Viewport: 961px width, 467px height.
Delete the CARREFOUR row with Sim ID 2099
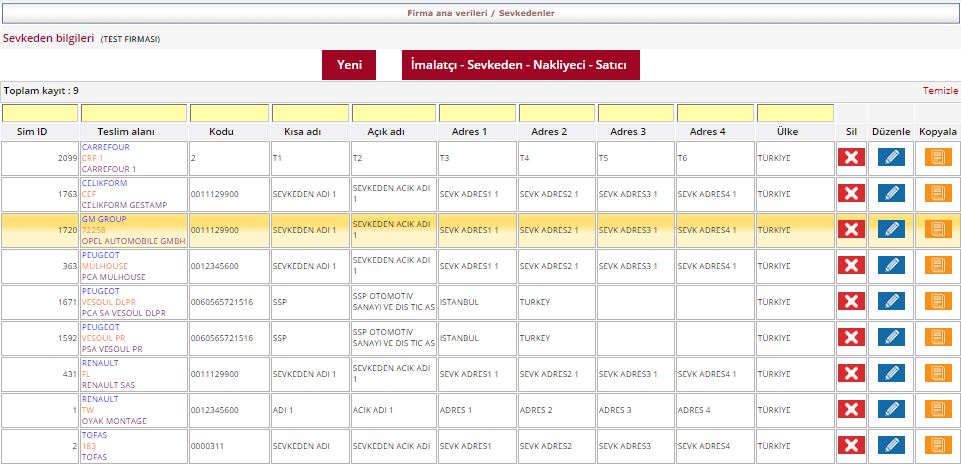(851, 157)
